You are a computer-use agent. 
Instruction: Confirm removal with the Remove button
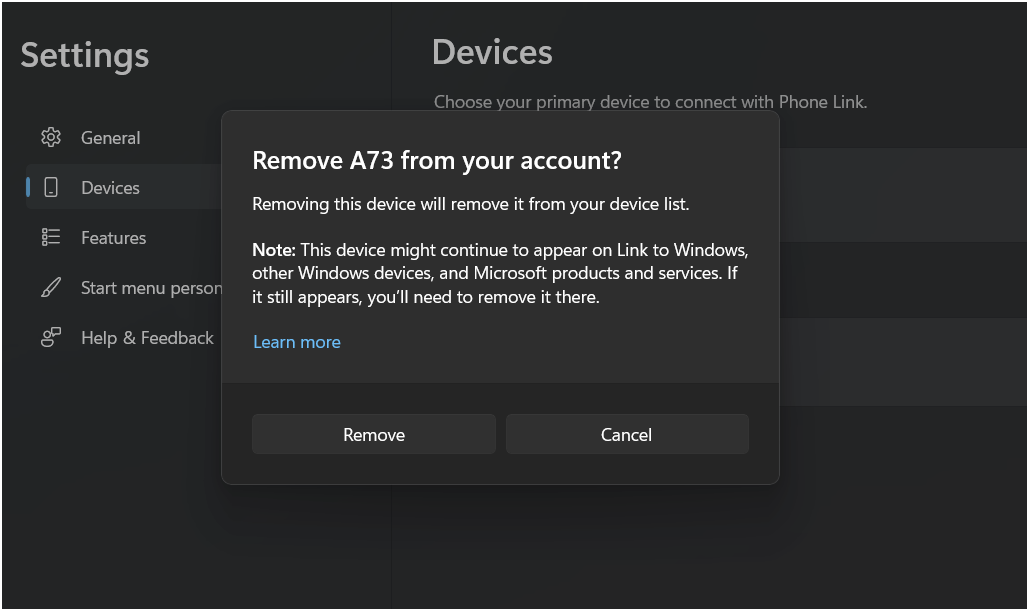(374, 434)
